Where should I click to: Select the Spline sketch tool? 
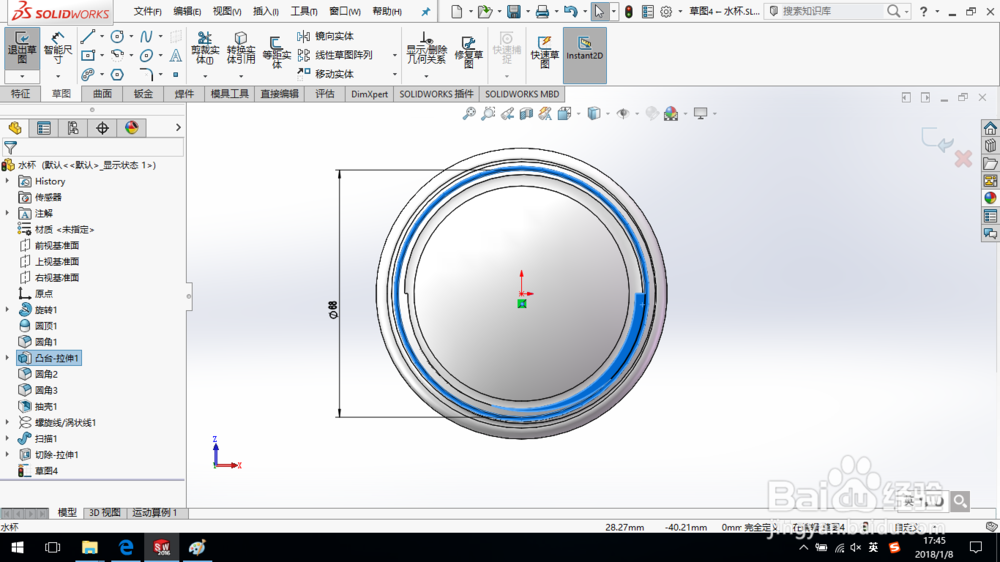click(x=146, y=36)
